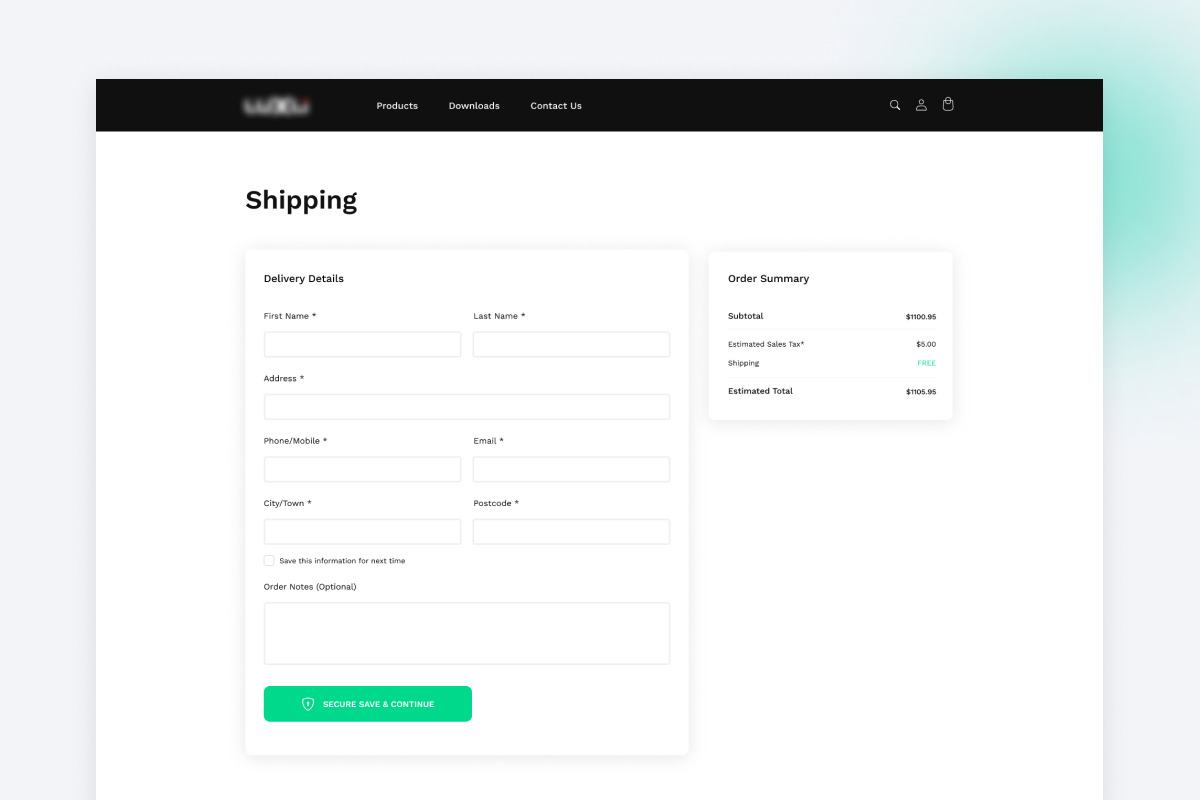Tick Save this information for next time
The image size is (1200, 800).
tap(269, 561)
